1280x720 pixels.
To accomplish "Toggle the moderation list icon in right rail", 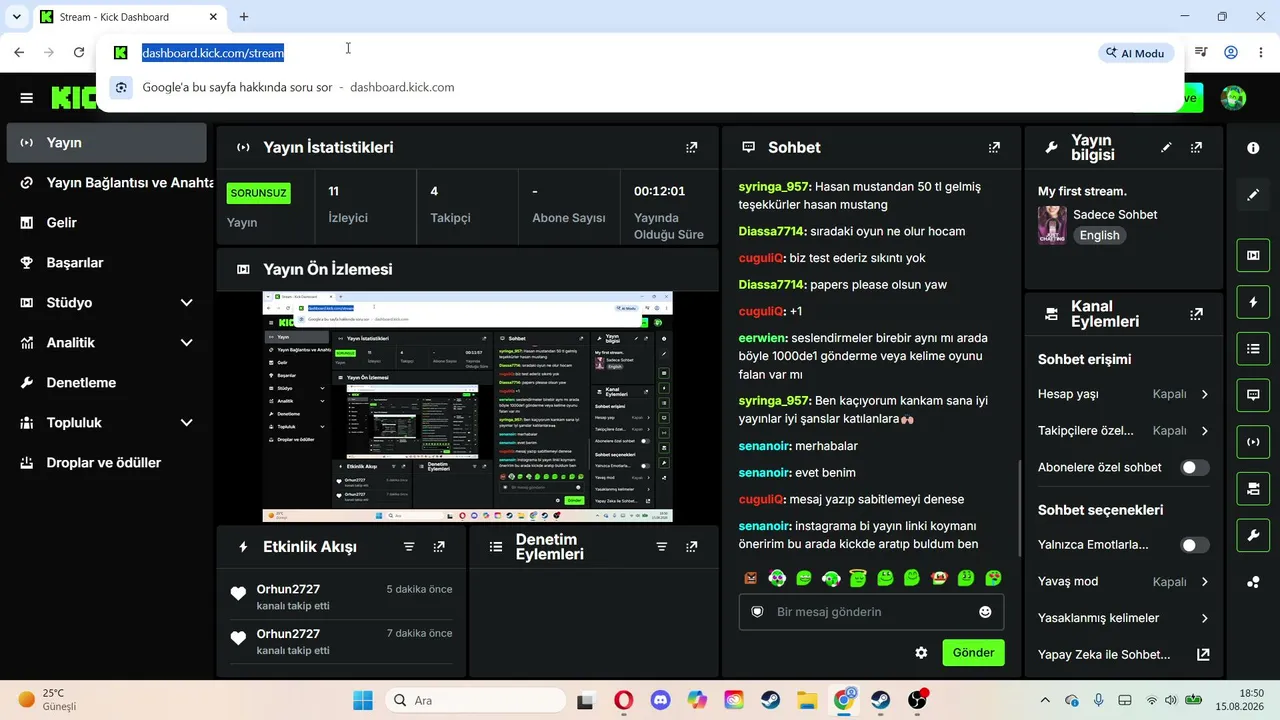I will pos(1253,349).
